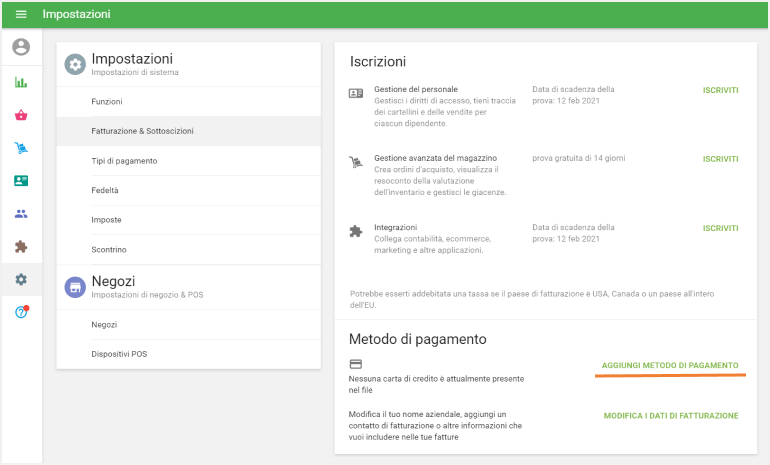Click the Iscrizioni heading

coord(378,62)
